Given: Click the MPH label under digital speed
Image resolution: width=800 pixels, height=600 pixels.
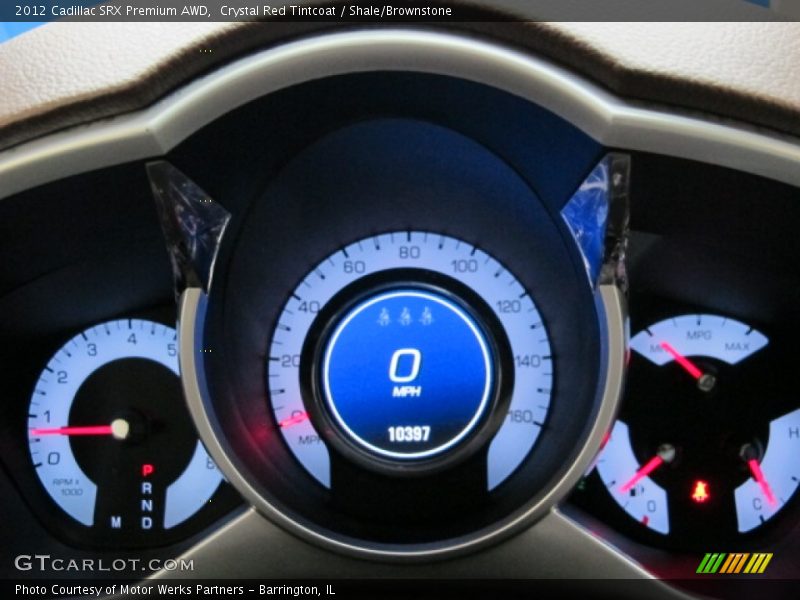Looking at the screenshot, I should pos(407,392).
